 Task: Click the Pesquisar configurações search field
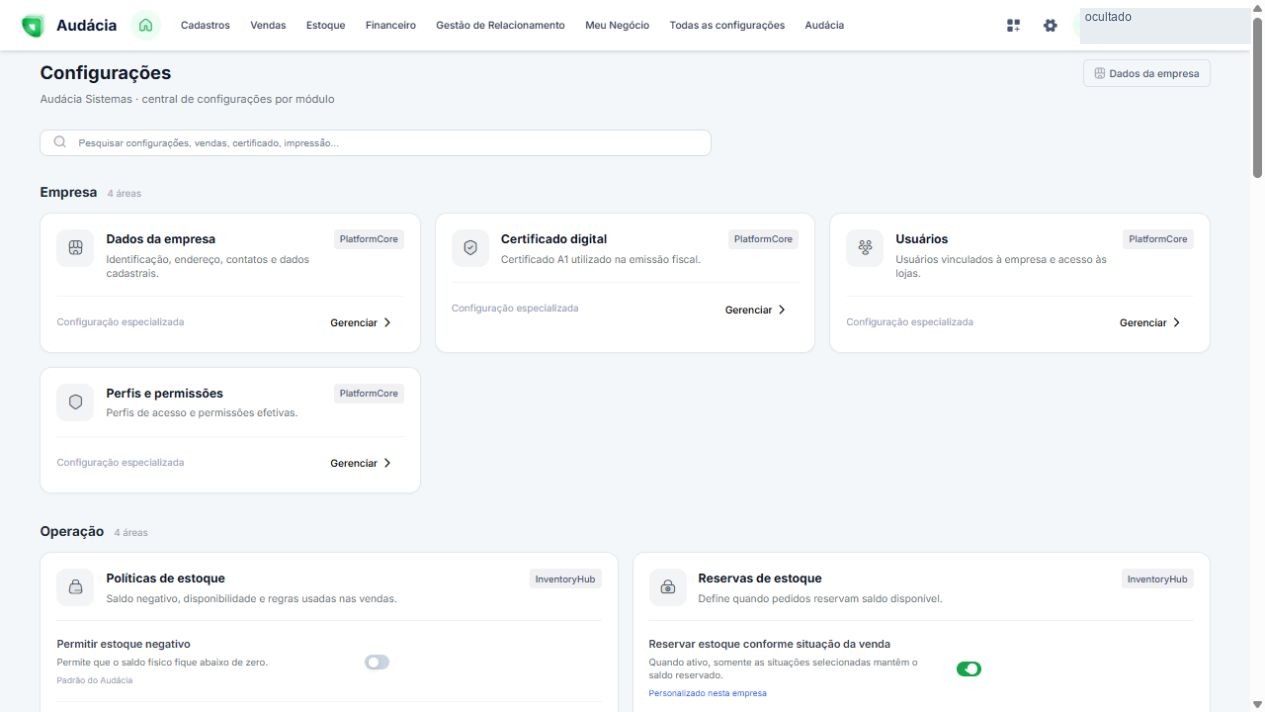[375, 143]
